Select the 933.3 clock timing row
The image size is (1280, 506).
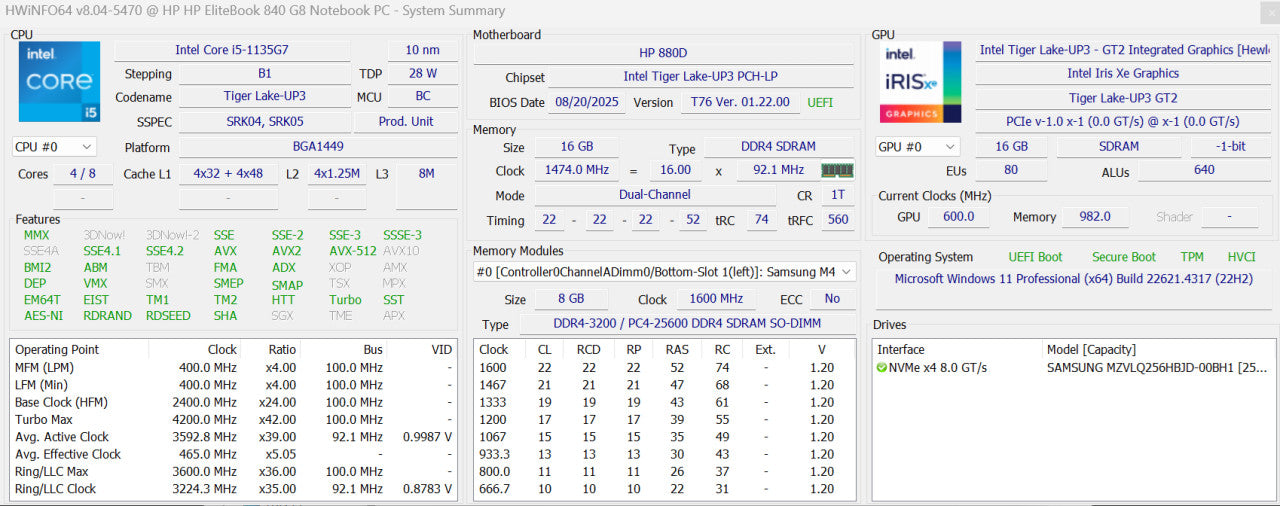664,454
